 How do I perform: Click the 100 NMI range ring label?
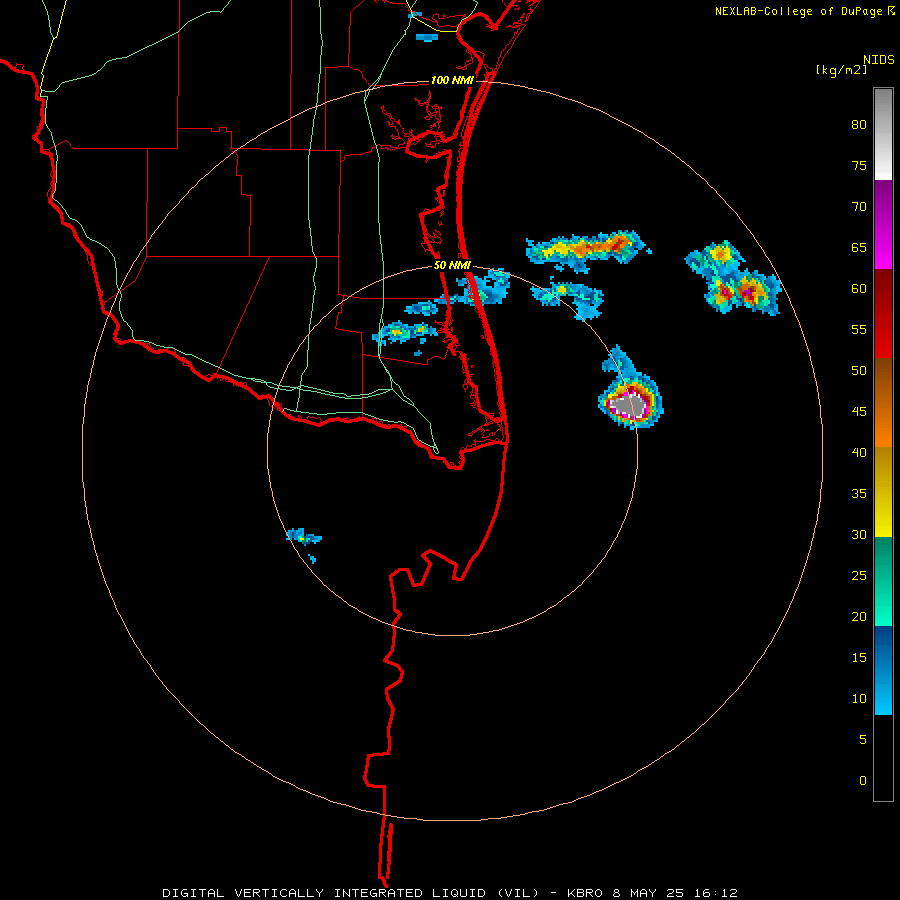(452, 80)
